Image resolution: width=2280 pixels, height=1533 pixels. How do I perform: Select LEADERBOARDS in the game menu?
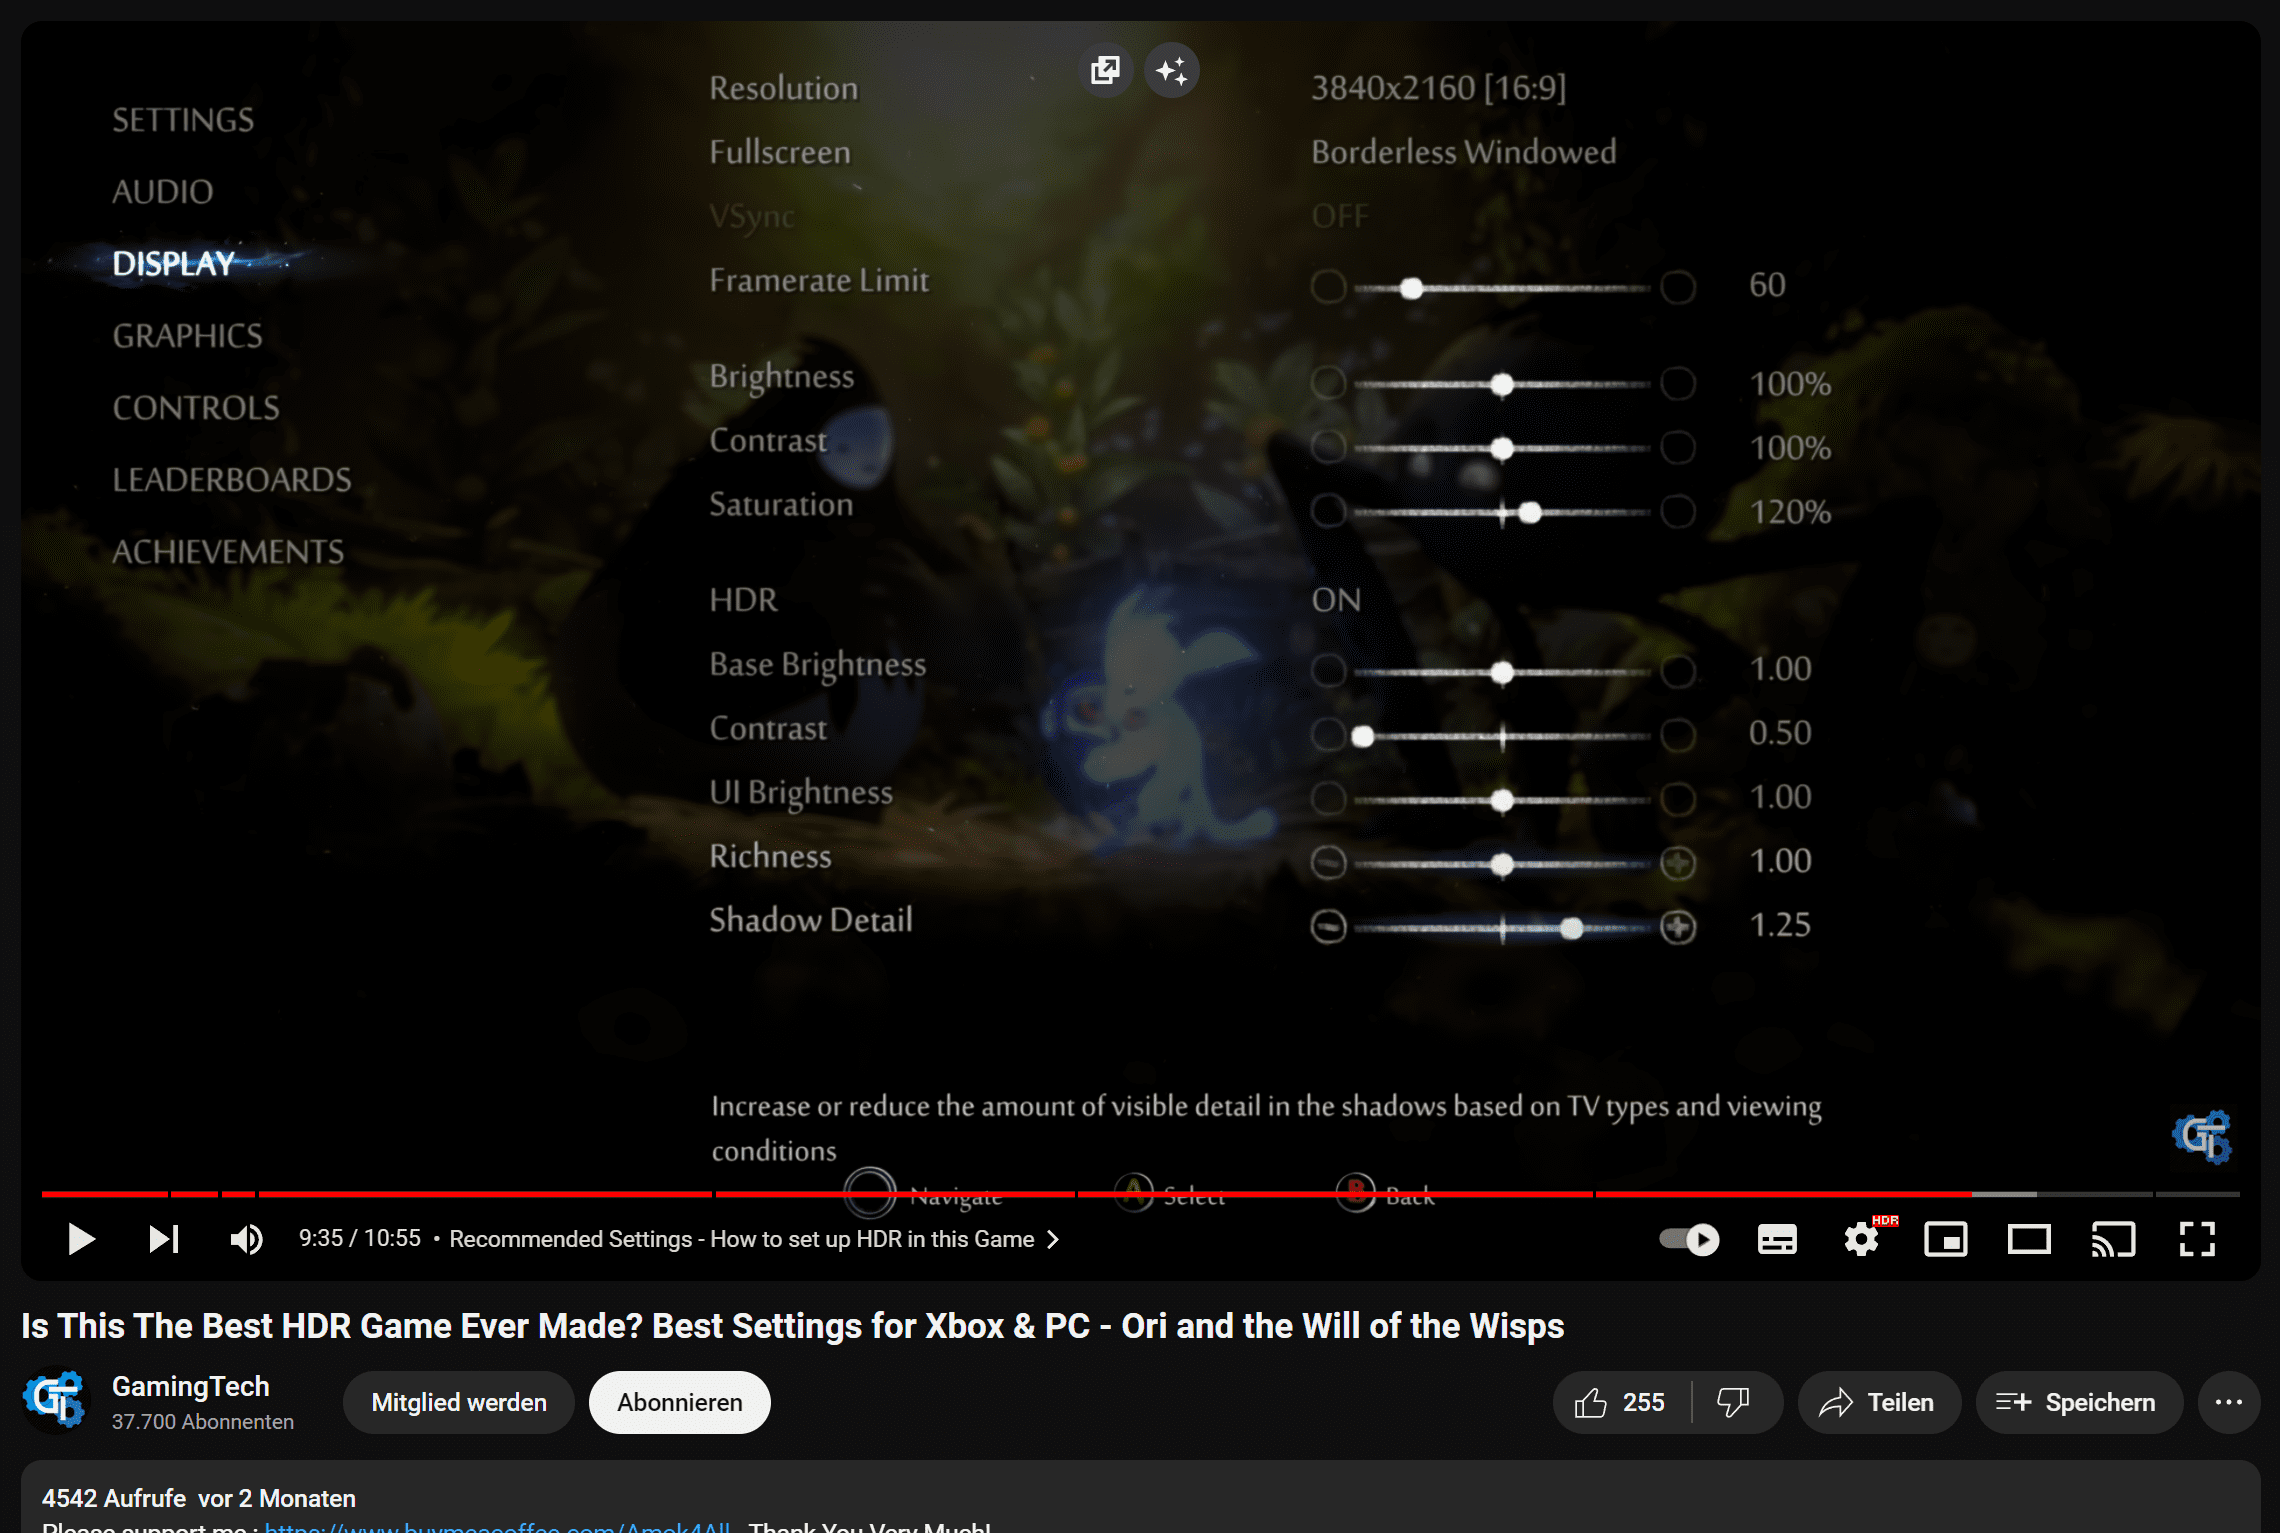click(x=232, y=480)
